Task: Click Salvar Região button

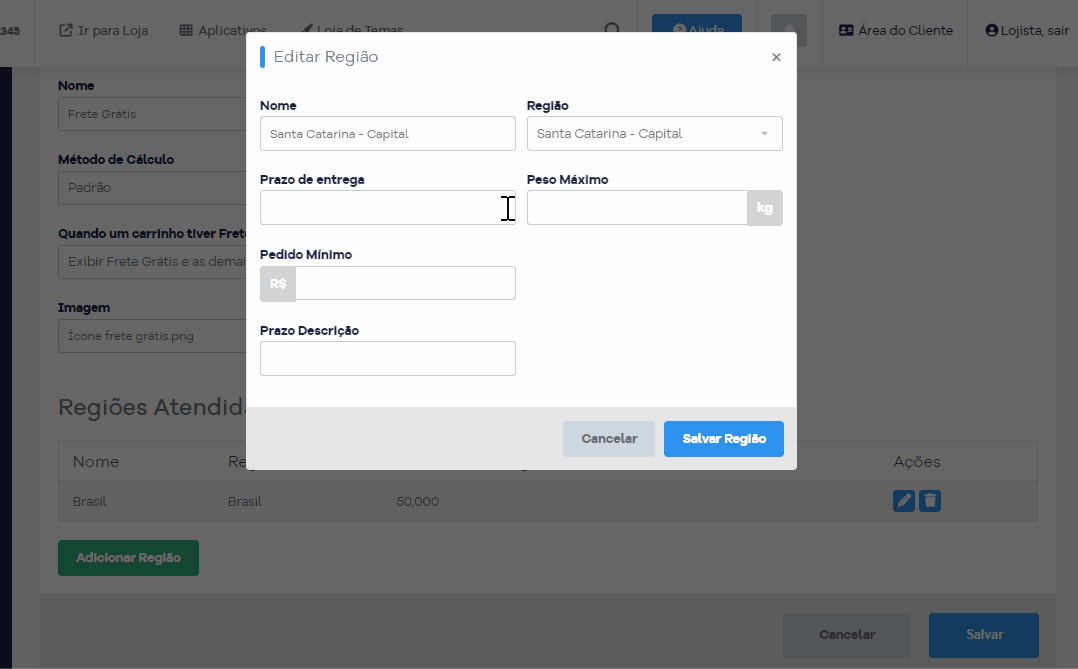Action: coord(724,439)
